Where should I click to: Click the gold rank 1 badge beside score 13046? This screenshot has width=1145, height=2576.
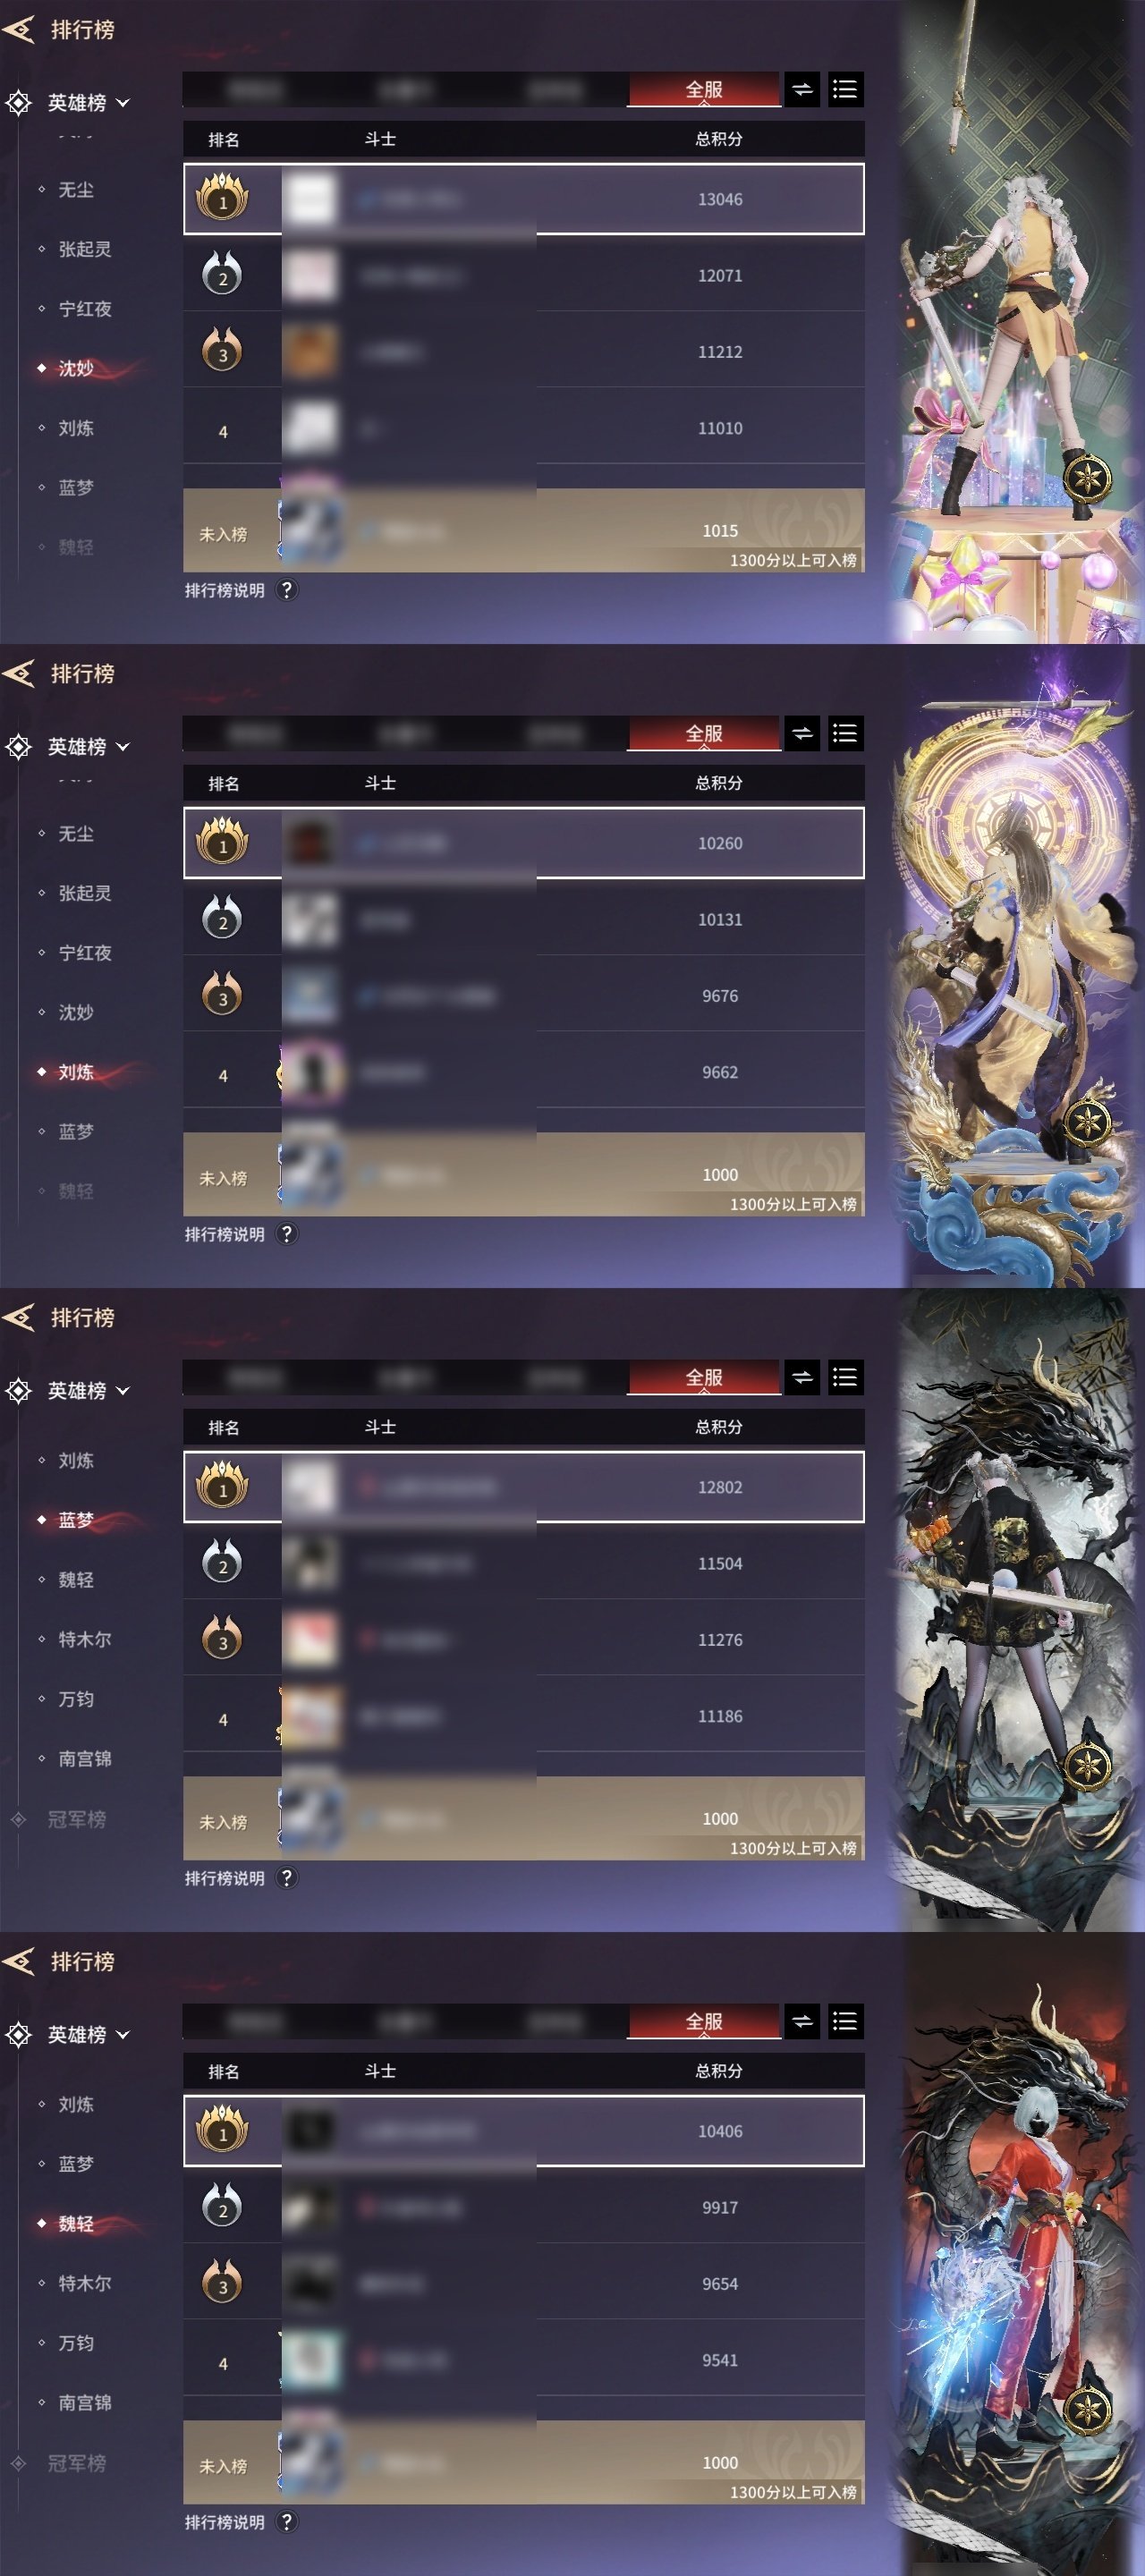point(222,197)
